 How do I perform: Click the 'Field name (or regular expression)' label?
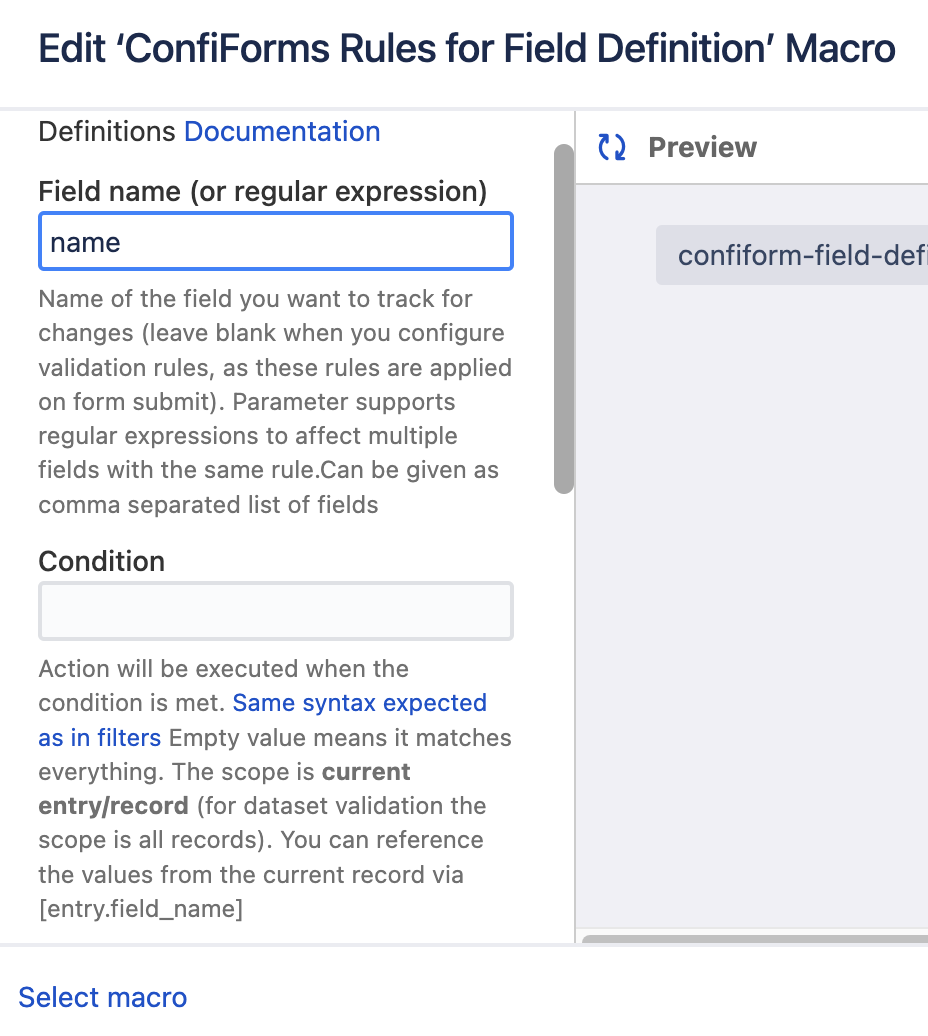coord(262,190)
